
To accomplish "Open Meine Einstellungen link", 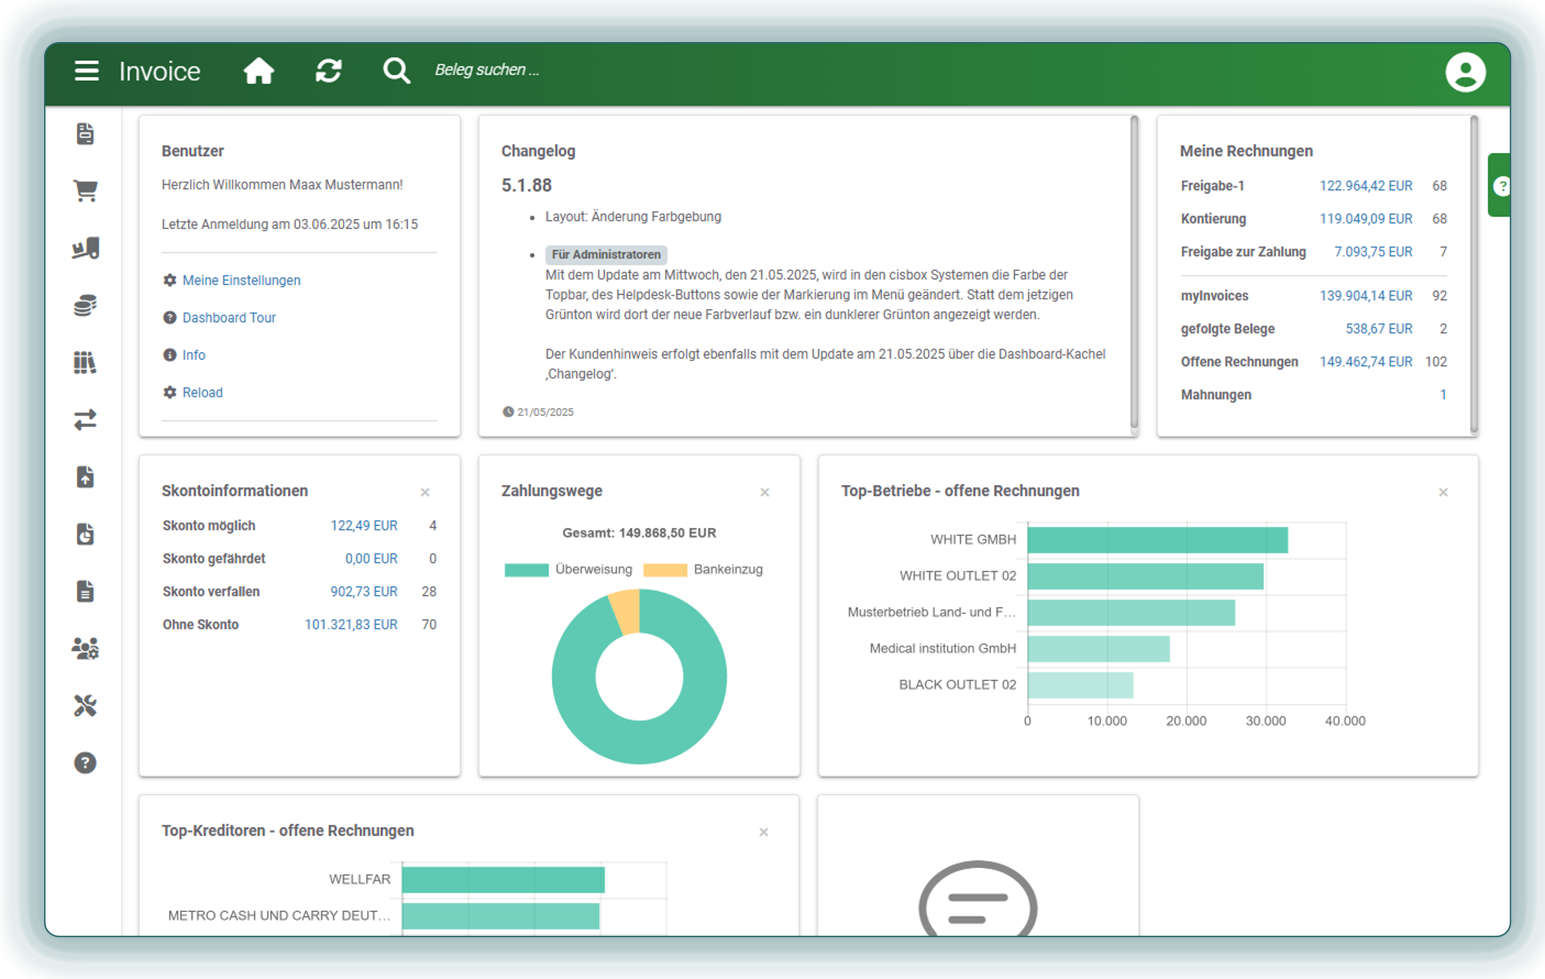I will 241,281.
